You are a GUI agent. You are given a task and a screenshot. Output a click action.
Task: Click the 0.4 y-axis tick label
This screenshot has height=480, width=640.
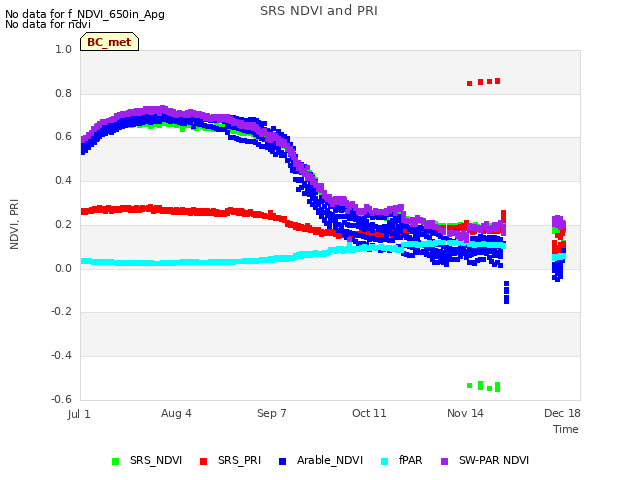(x=63, y=180)
